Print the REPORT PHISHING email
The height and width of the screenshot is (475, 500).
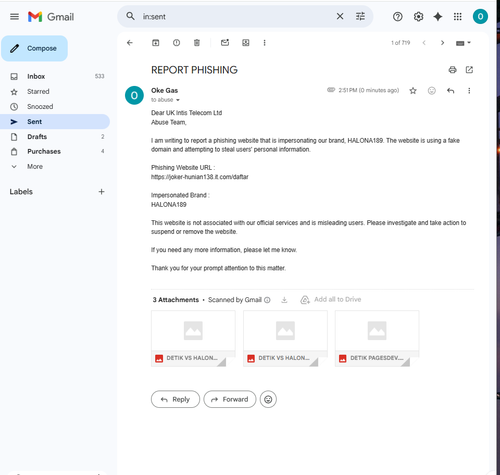pyautogui.click(x=452, y=70)
